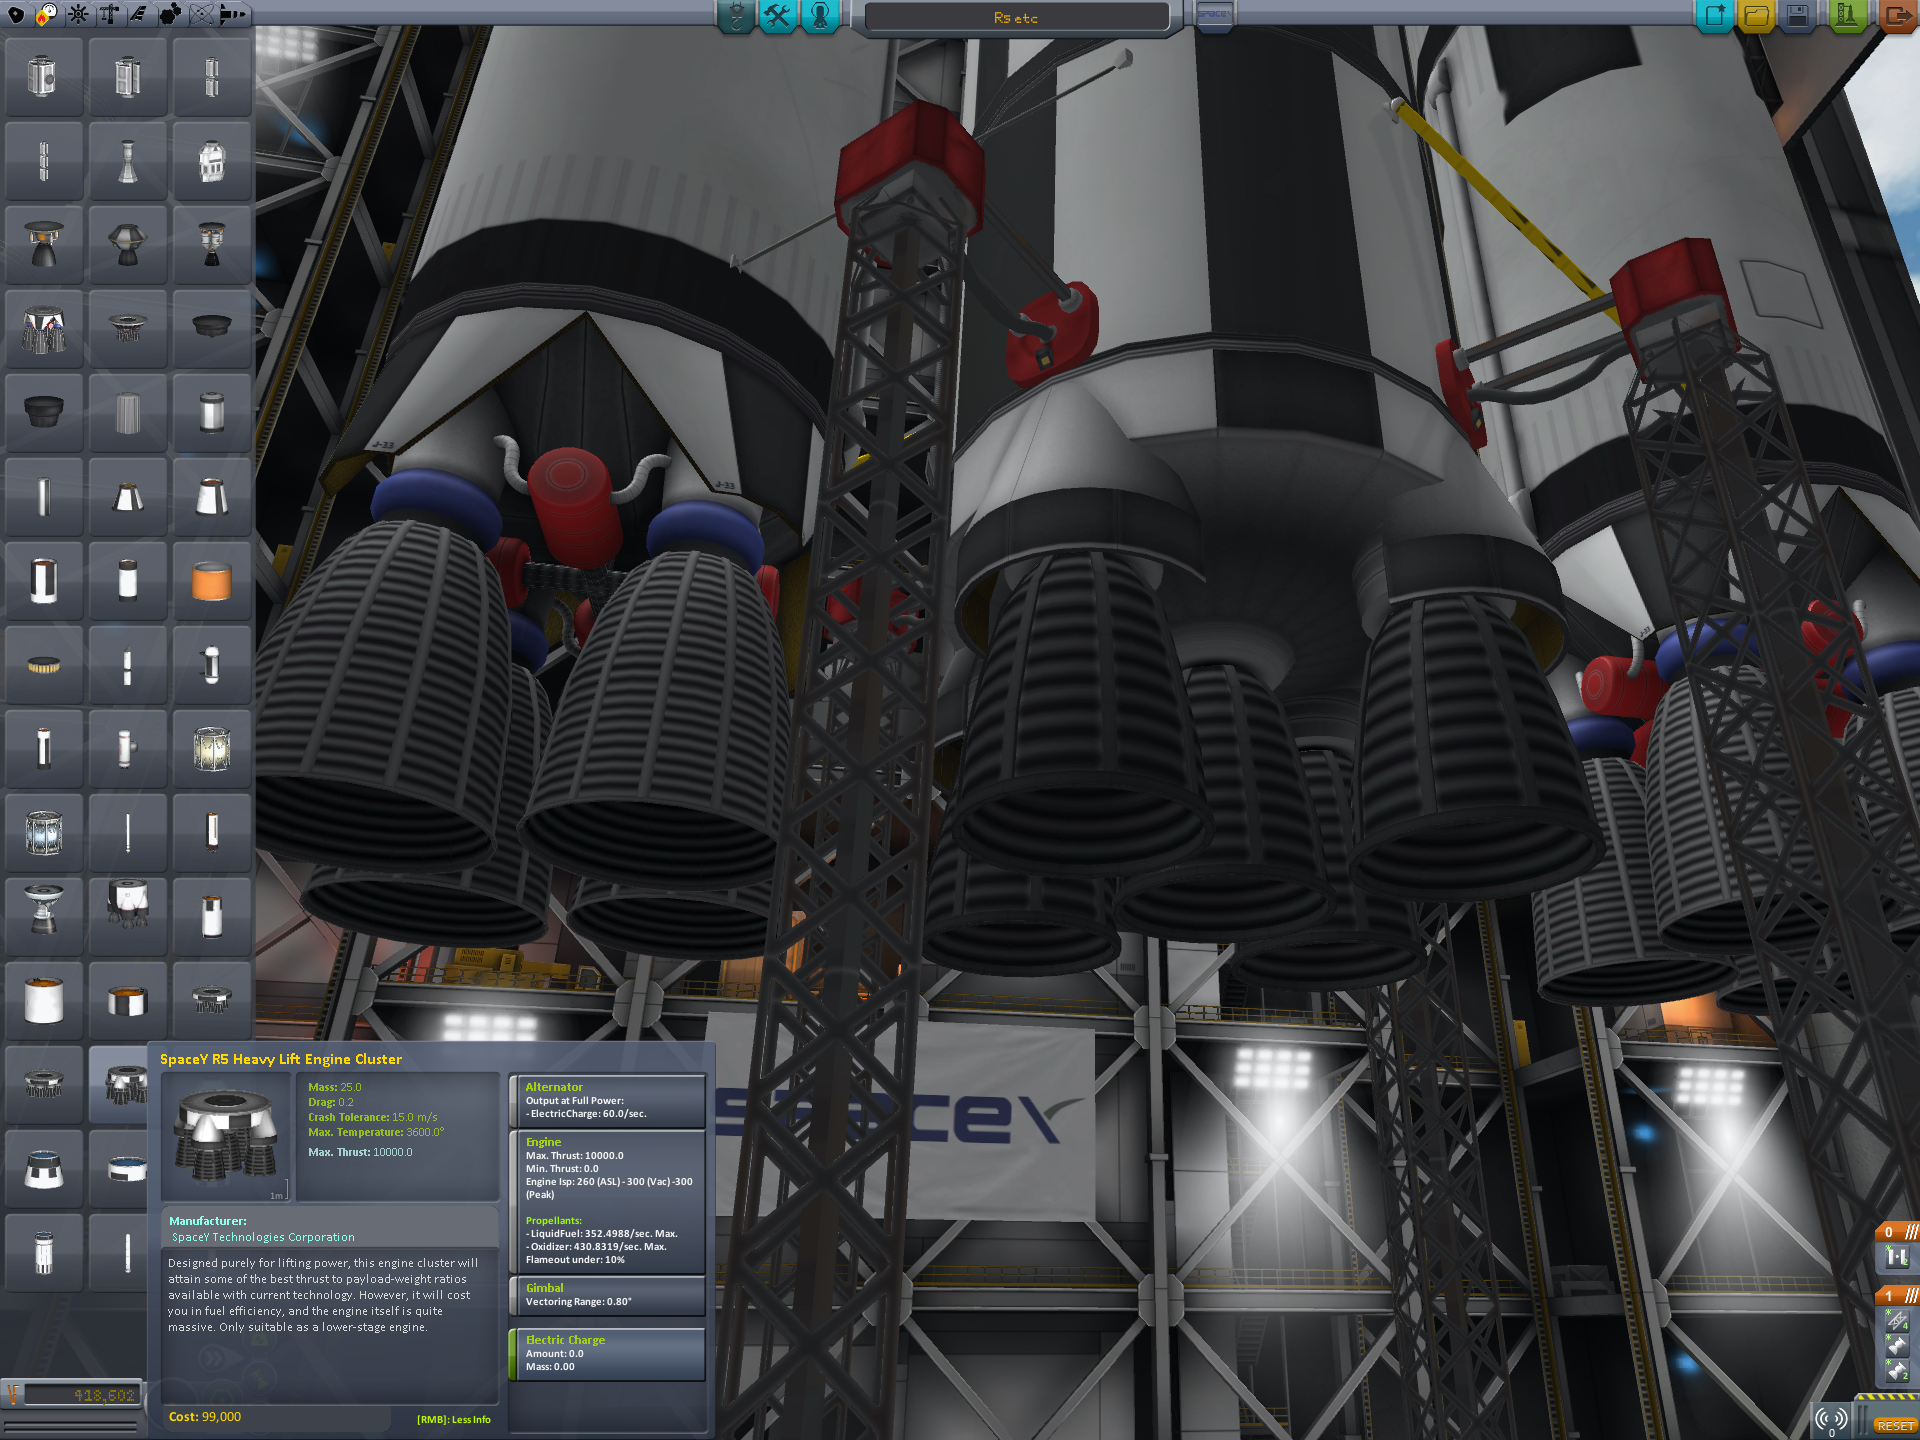Screen dimensions: 1920x1440
Task: Open the Crew assignment panel
Action: 820,16
